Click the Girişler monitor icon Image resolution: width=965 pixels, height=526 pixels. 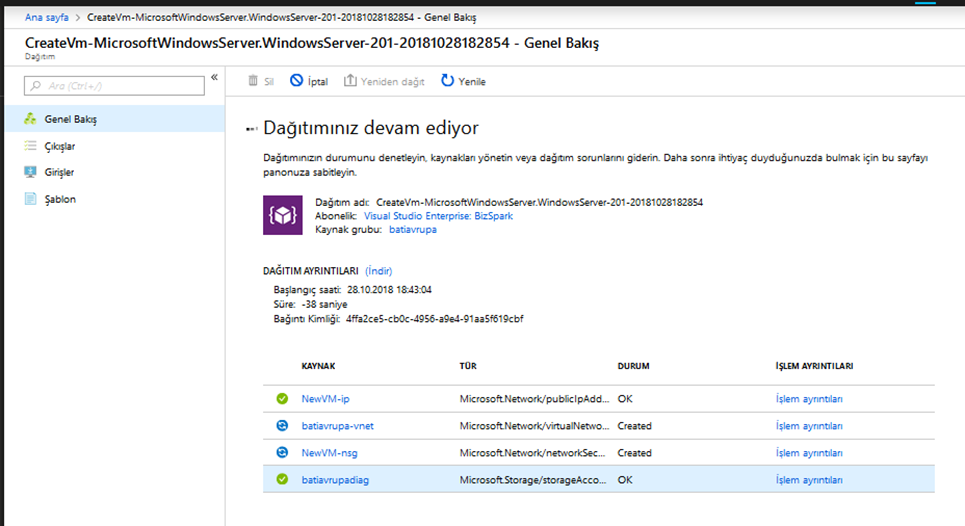pyautogui.click(x=30, y=172)
